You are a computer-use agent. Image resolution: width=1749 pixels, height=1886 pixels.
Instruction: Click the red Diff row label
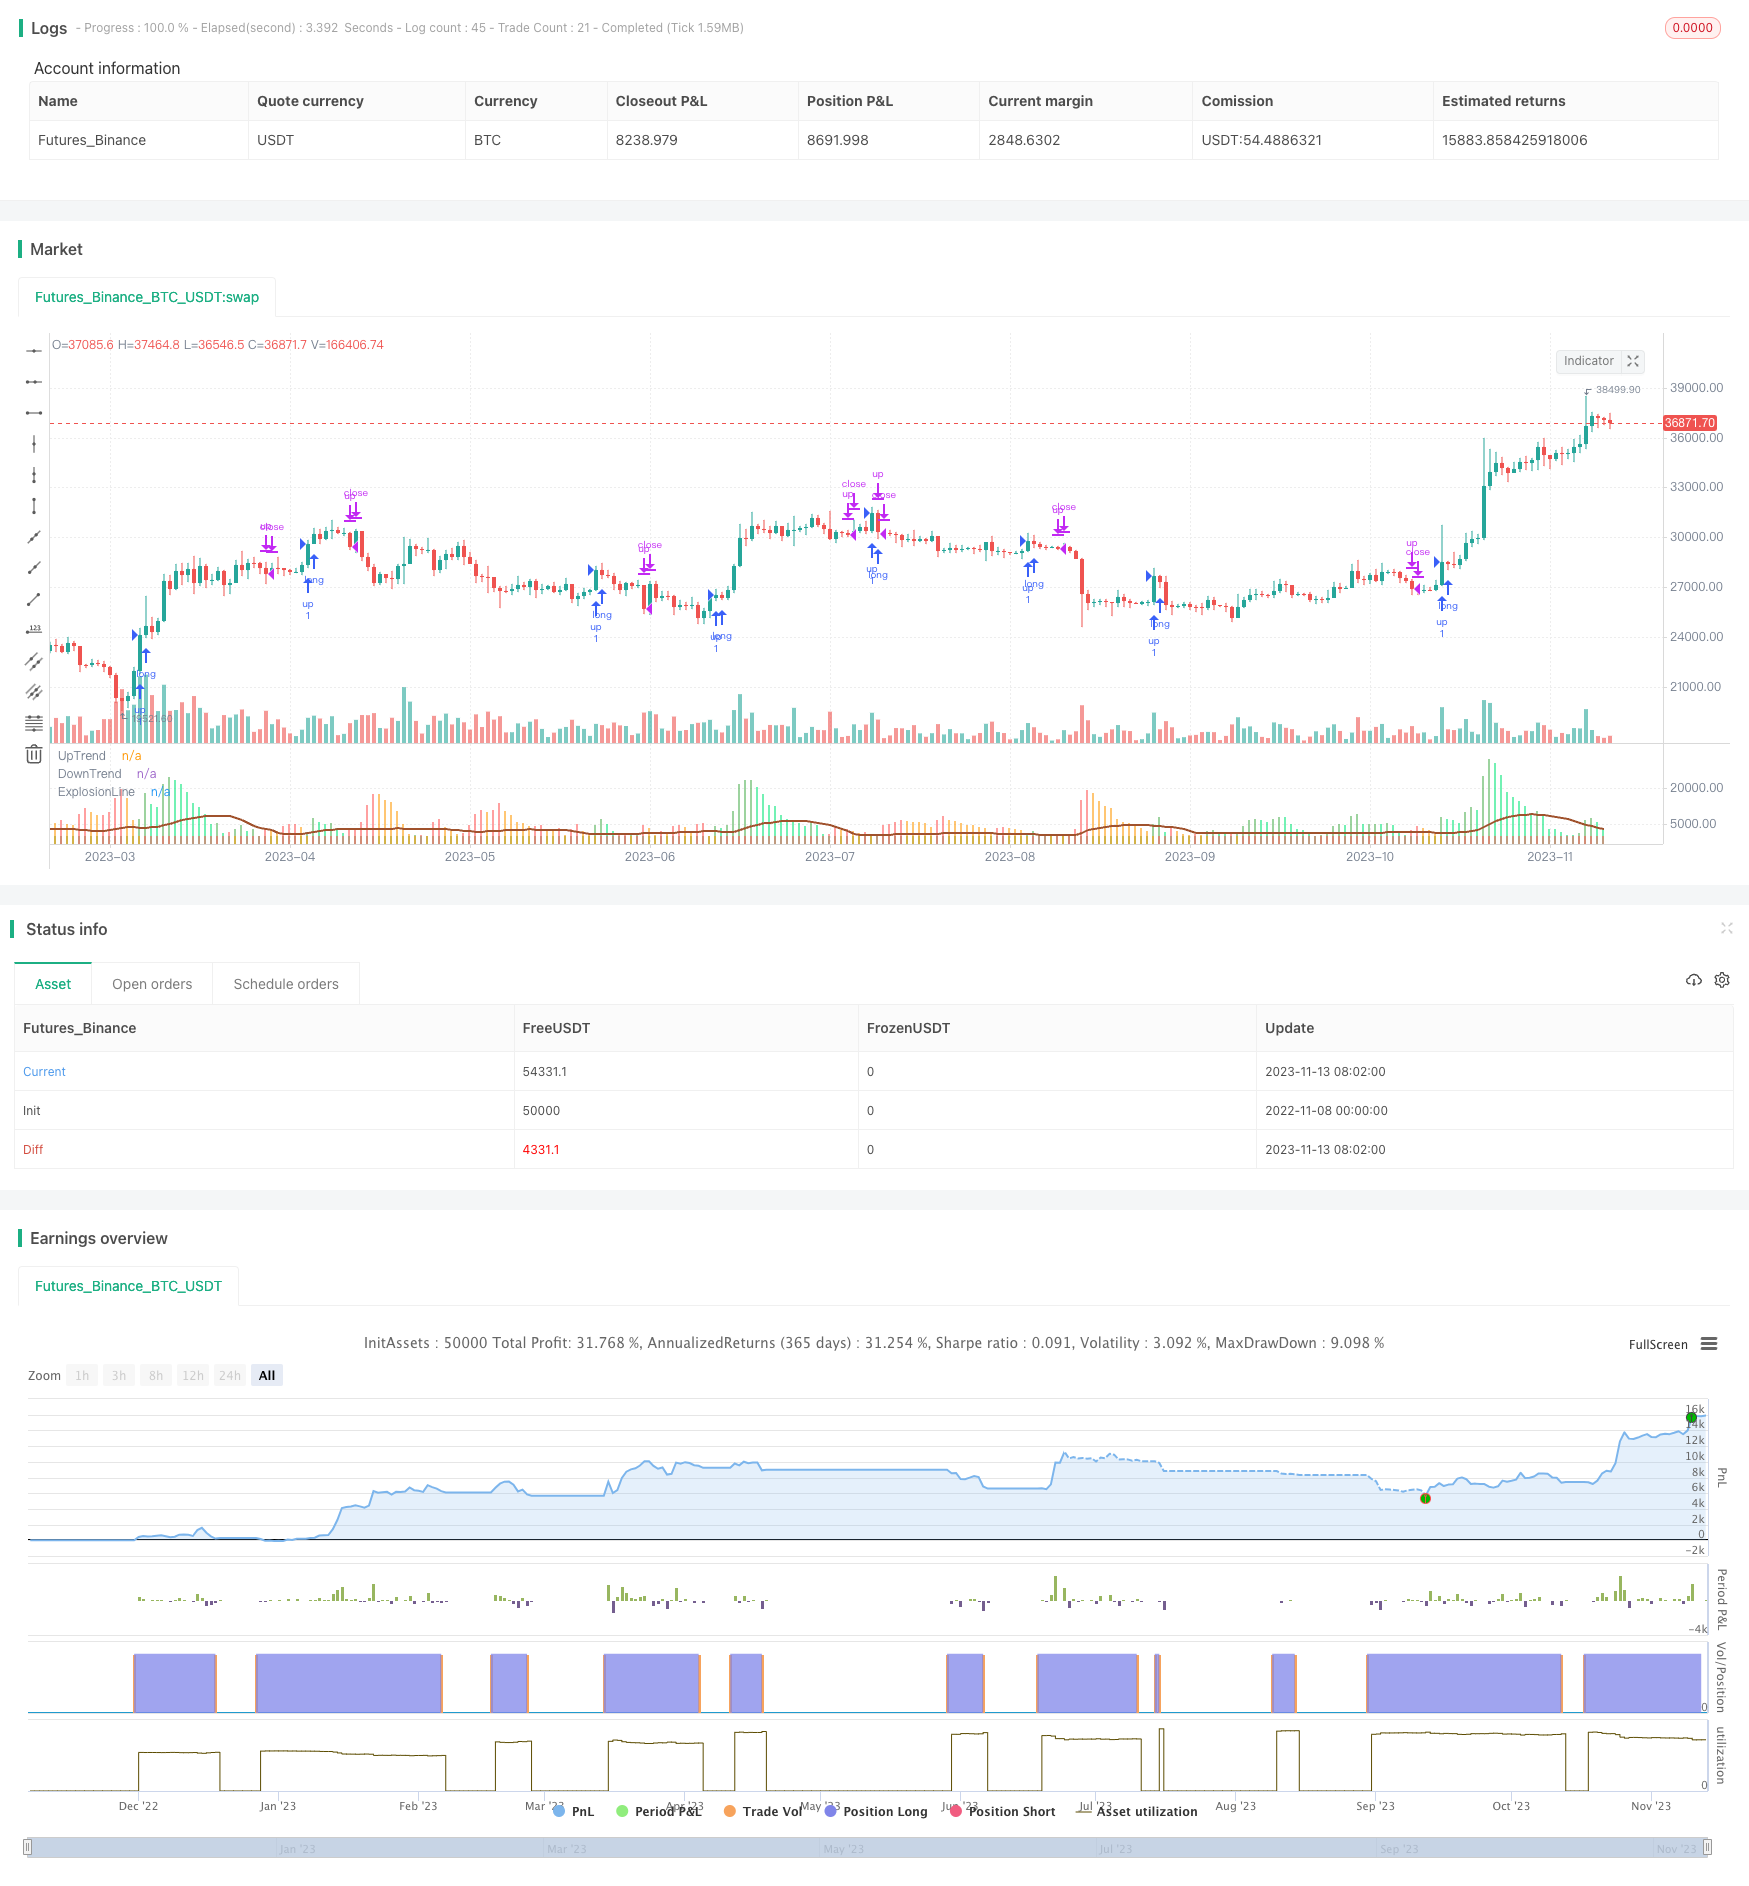pyautogui.click(x=33, y=1150)
